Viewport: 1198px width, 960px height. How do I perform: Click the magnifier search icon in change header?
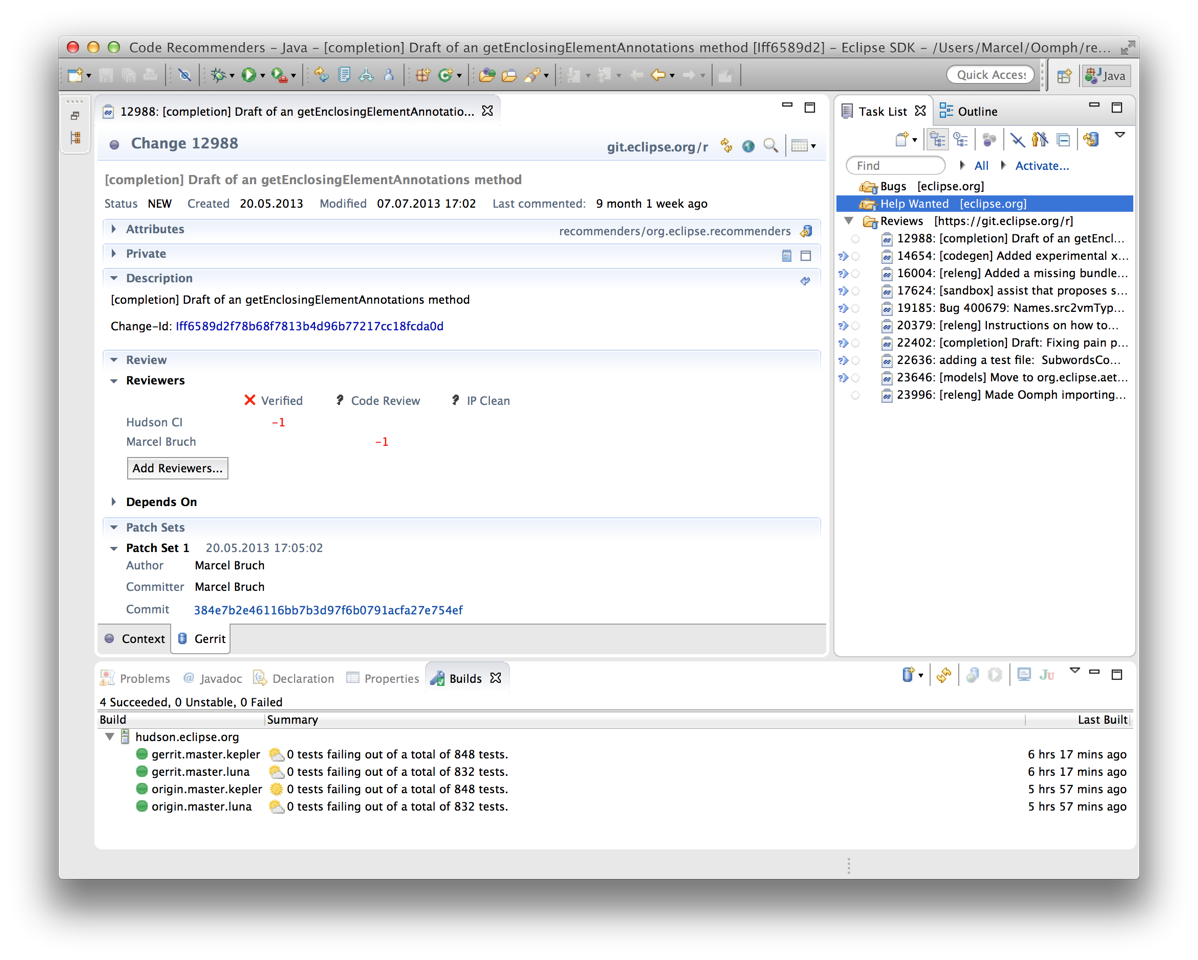coord(771,146)
